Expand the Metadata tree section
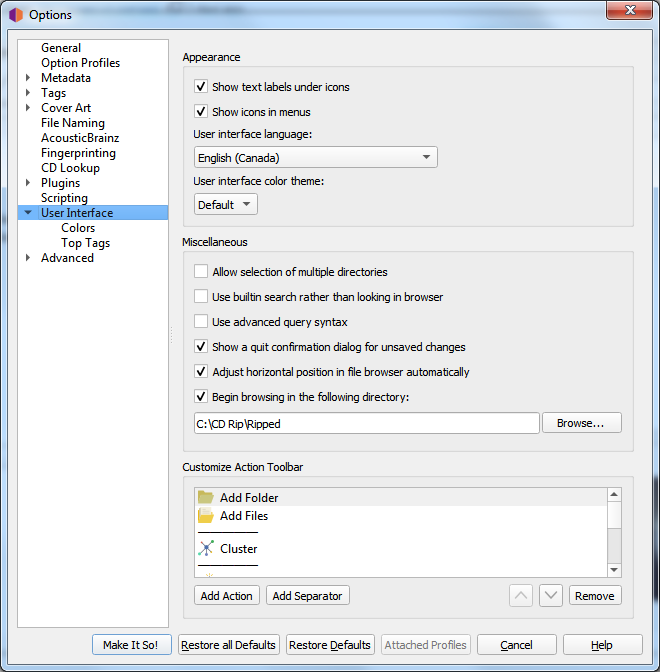The height and width of the screenshot is (672, 660). 28,78
